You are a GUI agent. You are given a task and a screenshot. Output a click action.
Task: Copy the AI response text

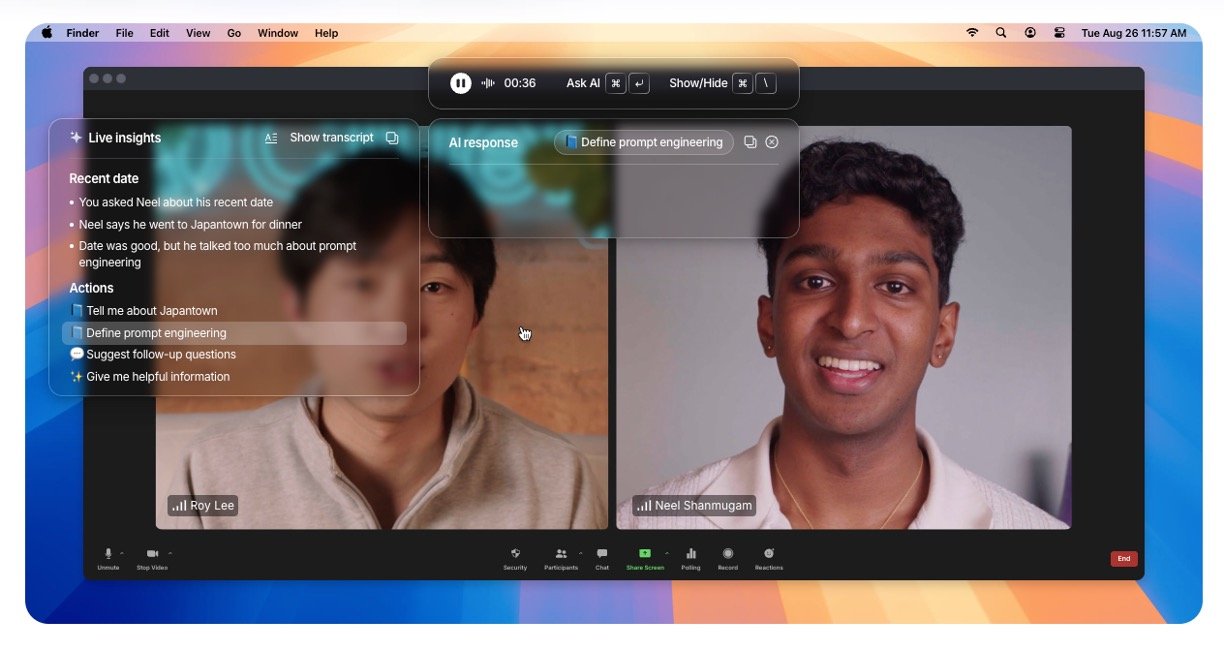[x=750, y=142]
